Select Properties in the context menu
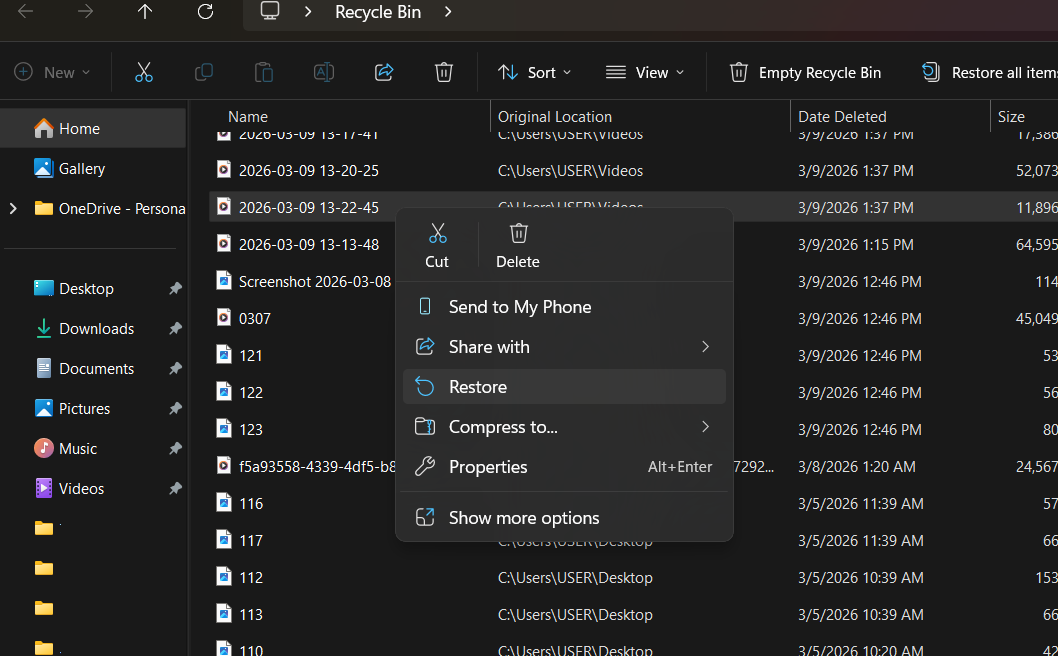The width and height of the screenshot is (1058, 661). click(488, 467)
